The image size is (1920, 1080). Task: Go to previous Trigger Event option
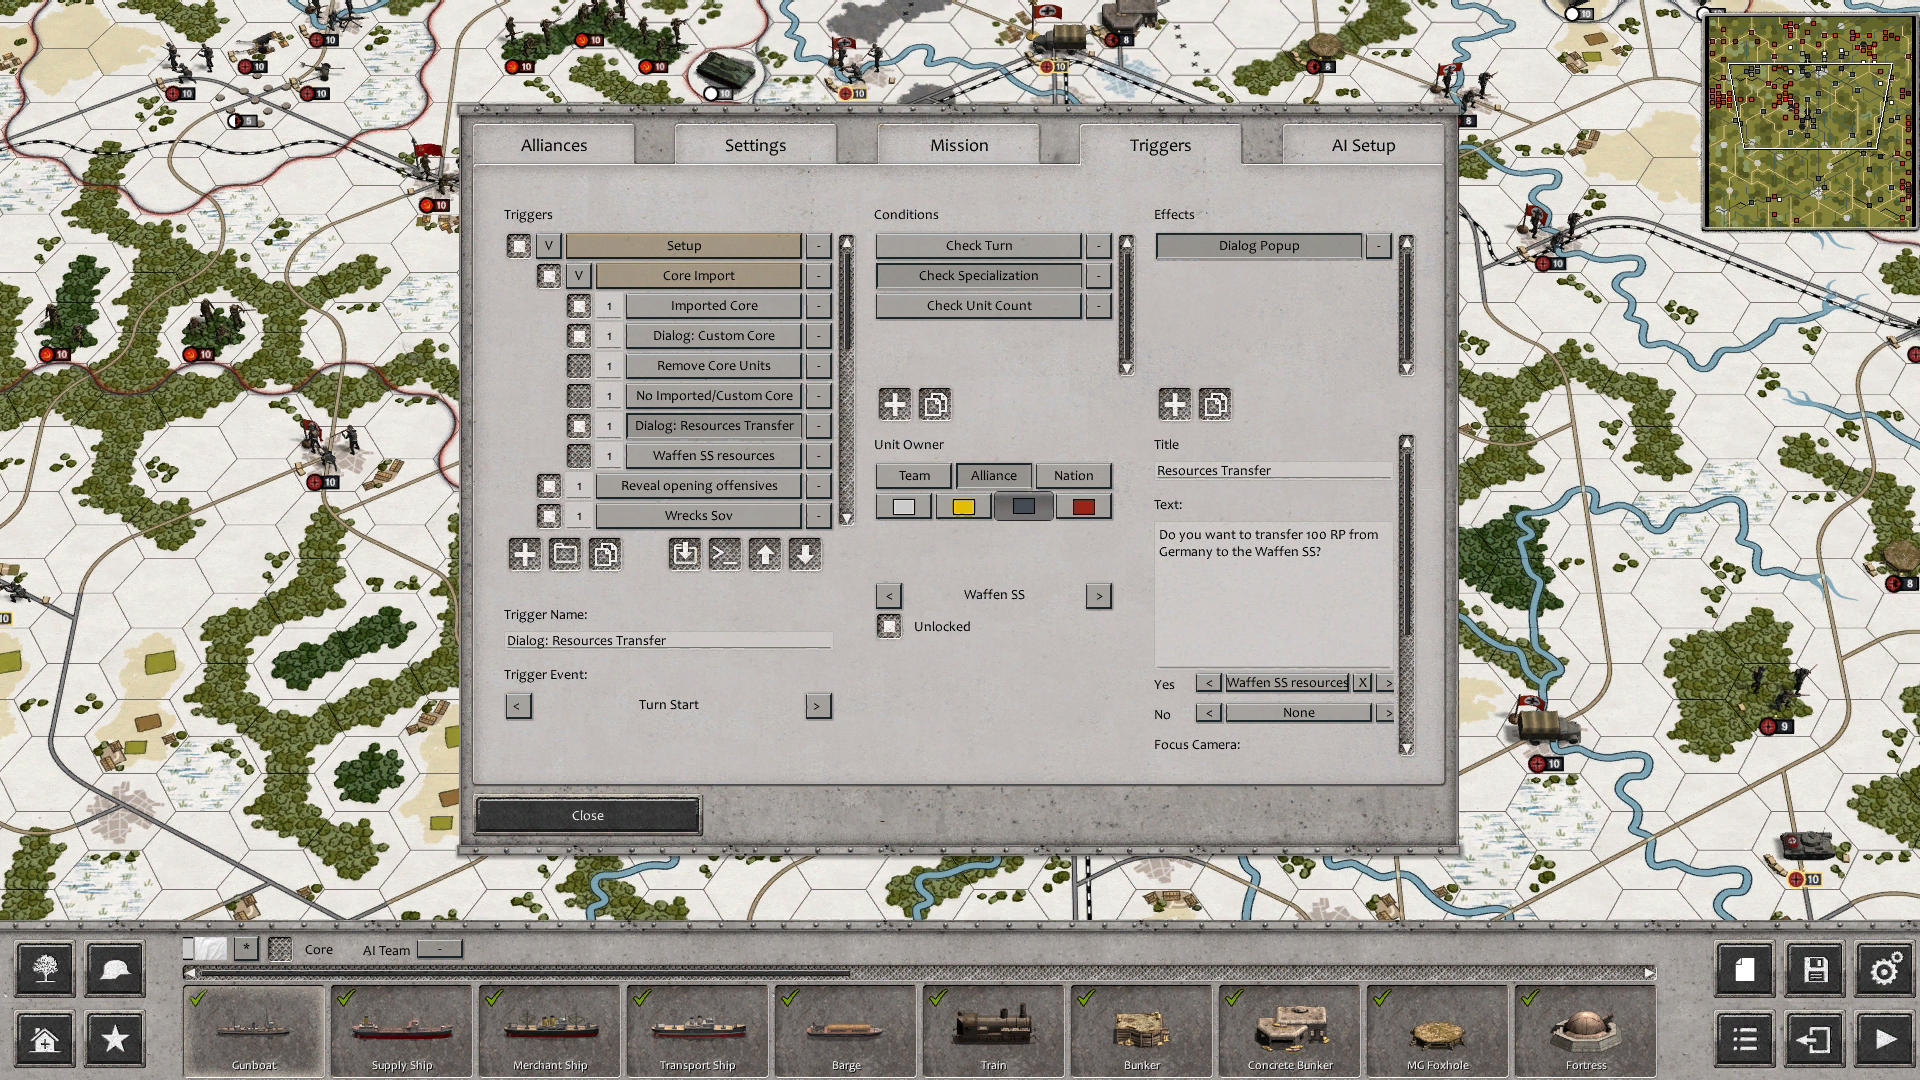tap(518, 705)
